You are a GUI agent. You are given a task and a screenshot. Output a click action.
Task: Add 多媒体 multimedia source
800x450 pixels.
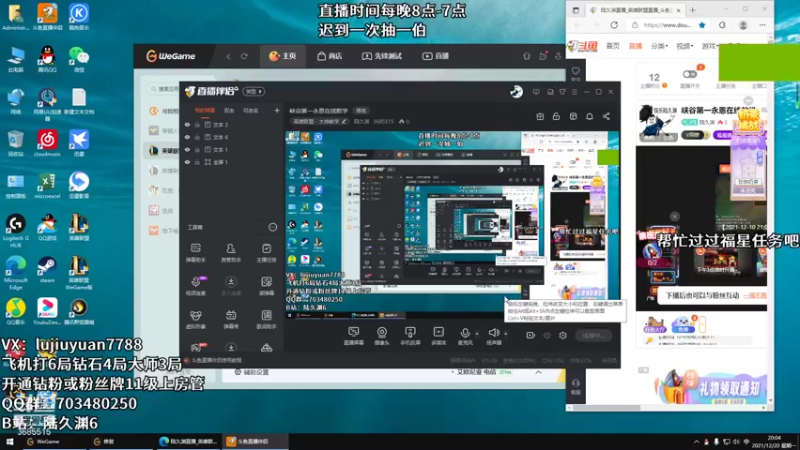(438, 336)
